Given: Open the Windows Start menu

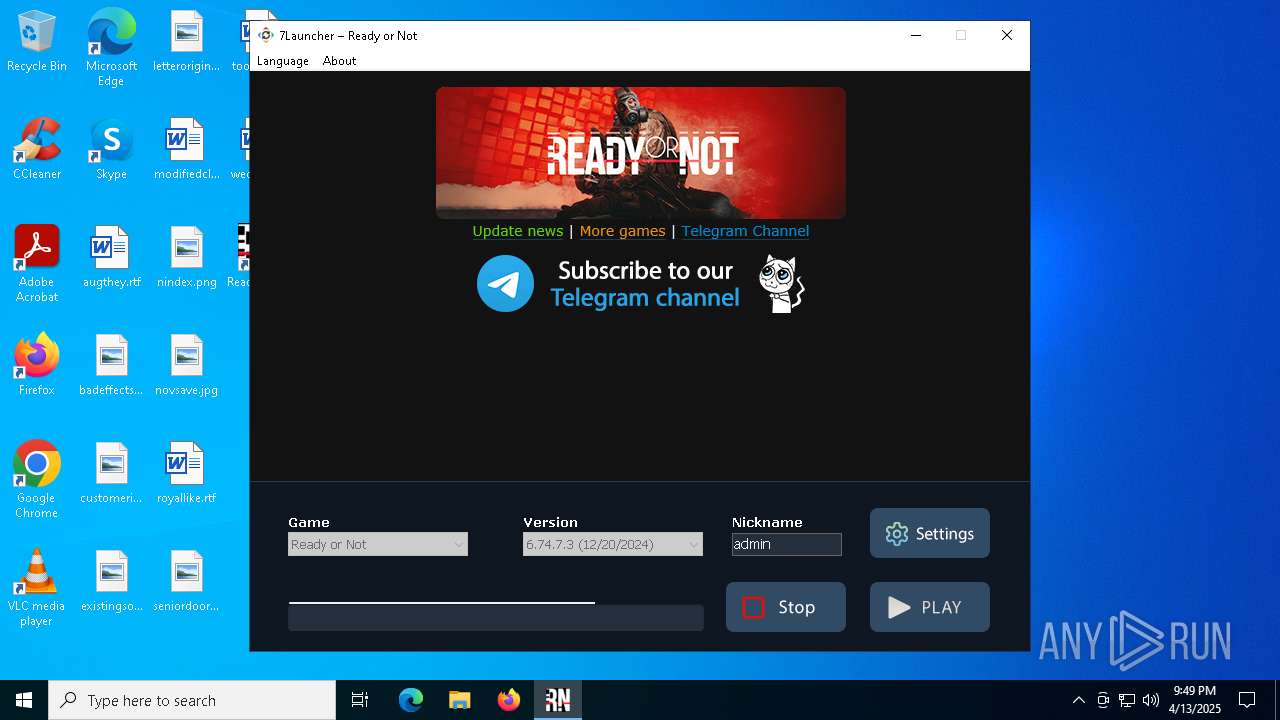Looking at the screenshot, I should point(24,700).
